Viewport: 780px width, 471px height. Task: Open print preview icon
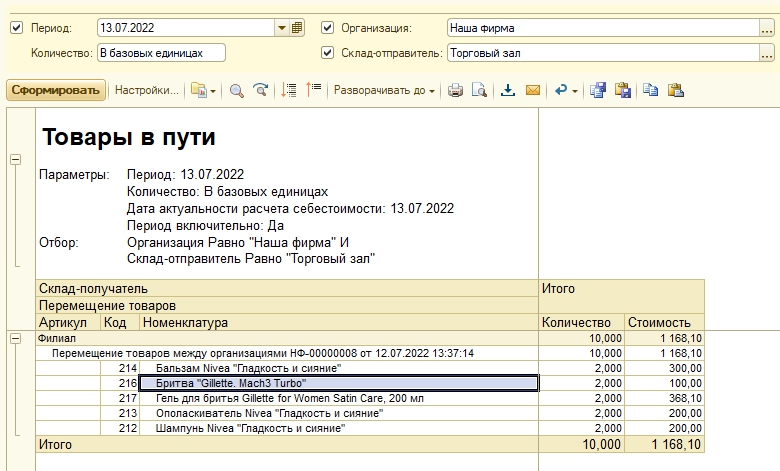point(479,90)
